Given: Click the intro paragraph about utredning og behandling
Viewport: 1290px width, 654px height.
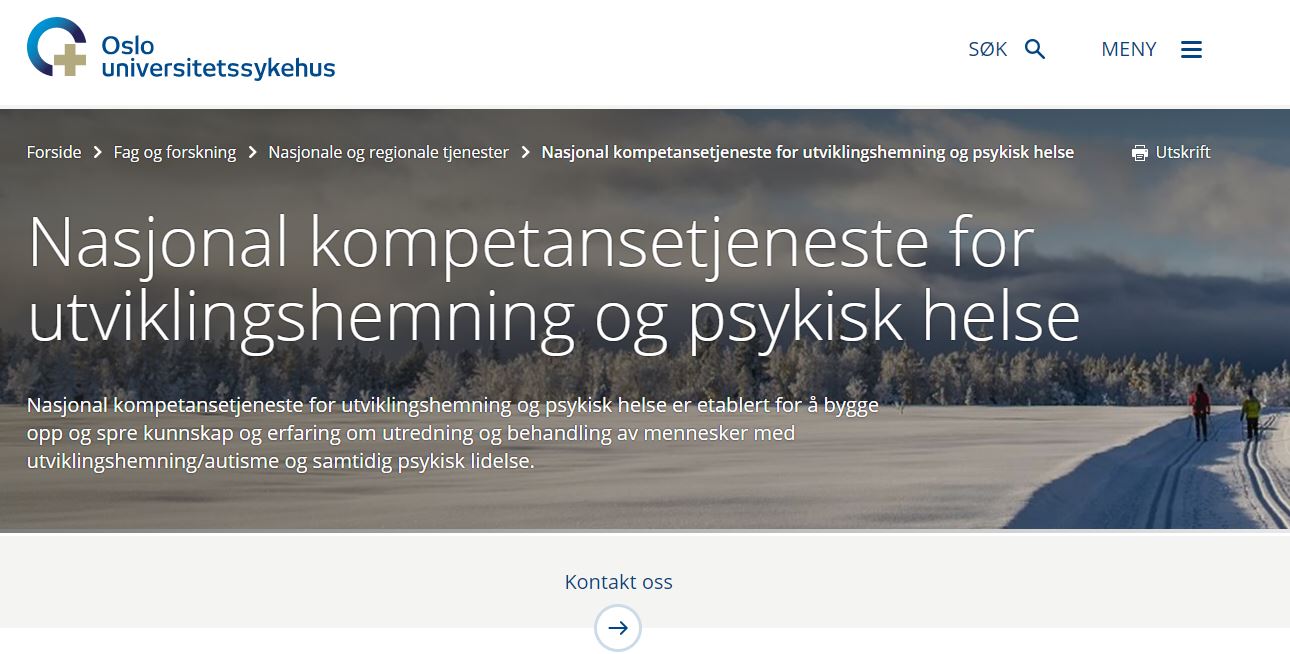Looking at the screenshot, I should 453,434.
